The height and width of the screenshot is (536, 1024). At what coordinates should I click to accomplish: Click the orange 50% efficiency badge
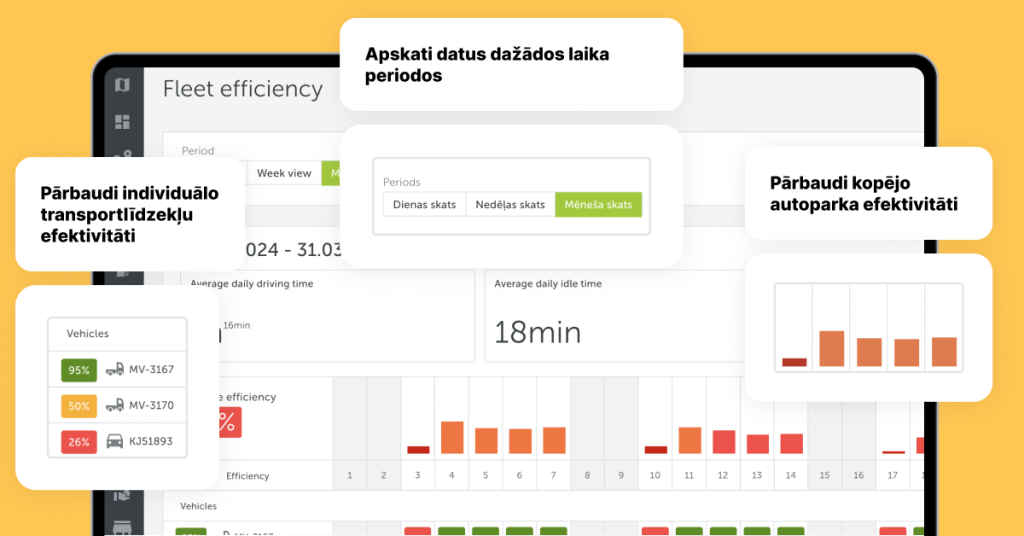click(x=79, y=406)
